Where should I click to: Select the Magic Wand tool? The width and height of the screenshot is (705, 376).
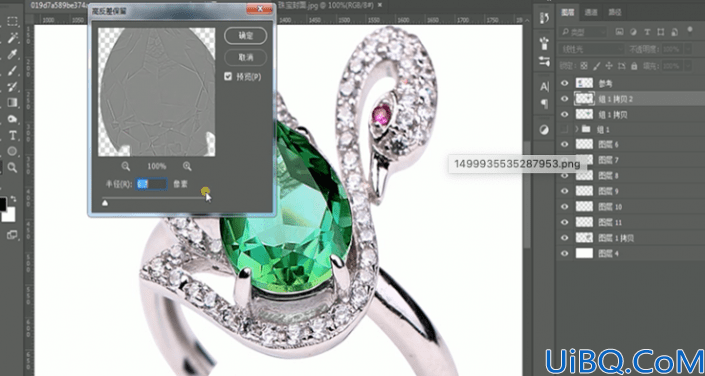(12, 38)
